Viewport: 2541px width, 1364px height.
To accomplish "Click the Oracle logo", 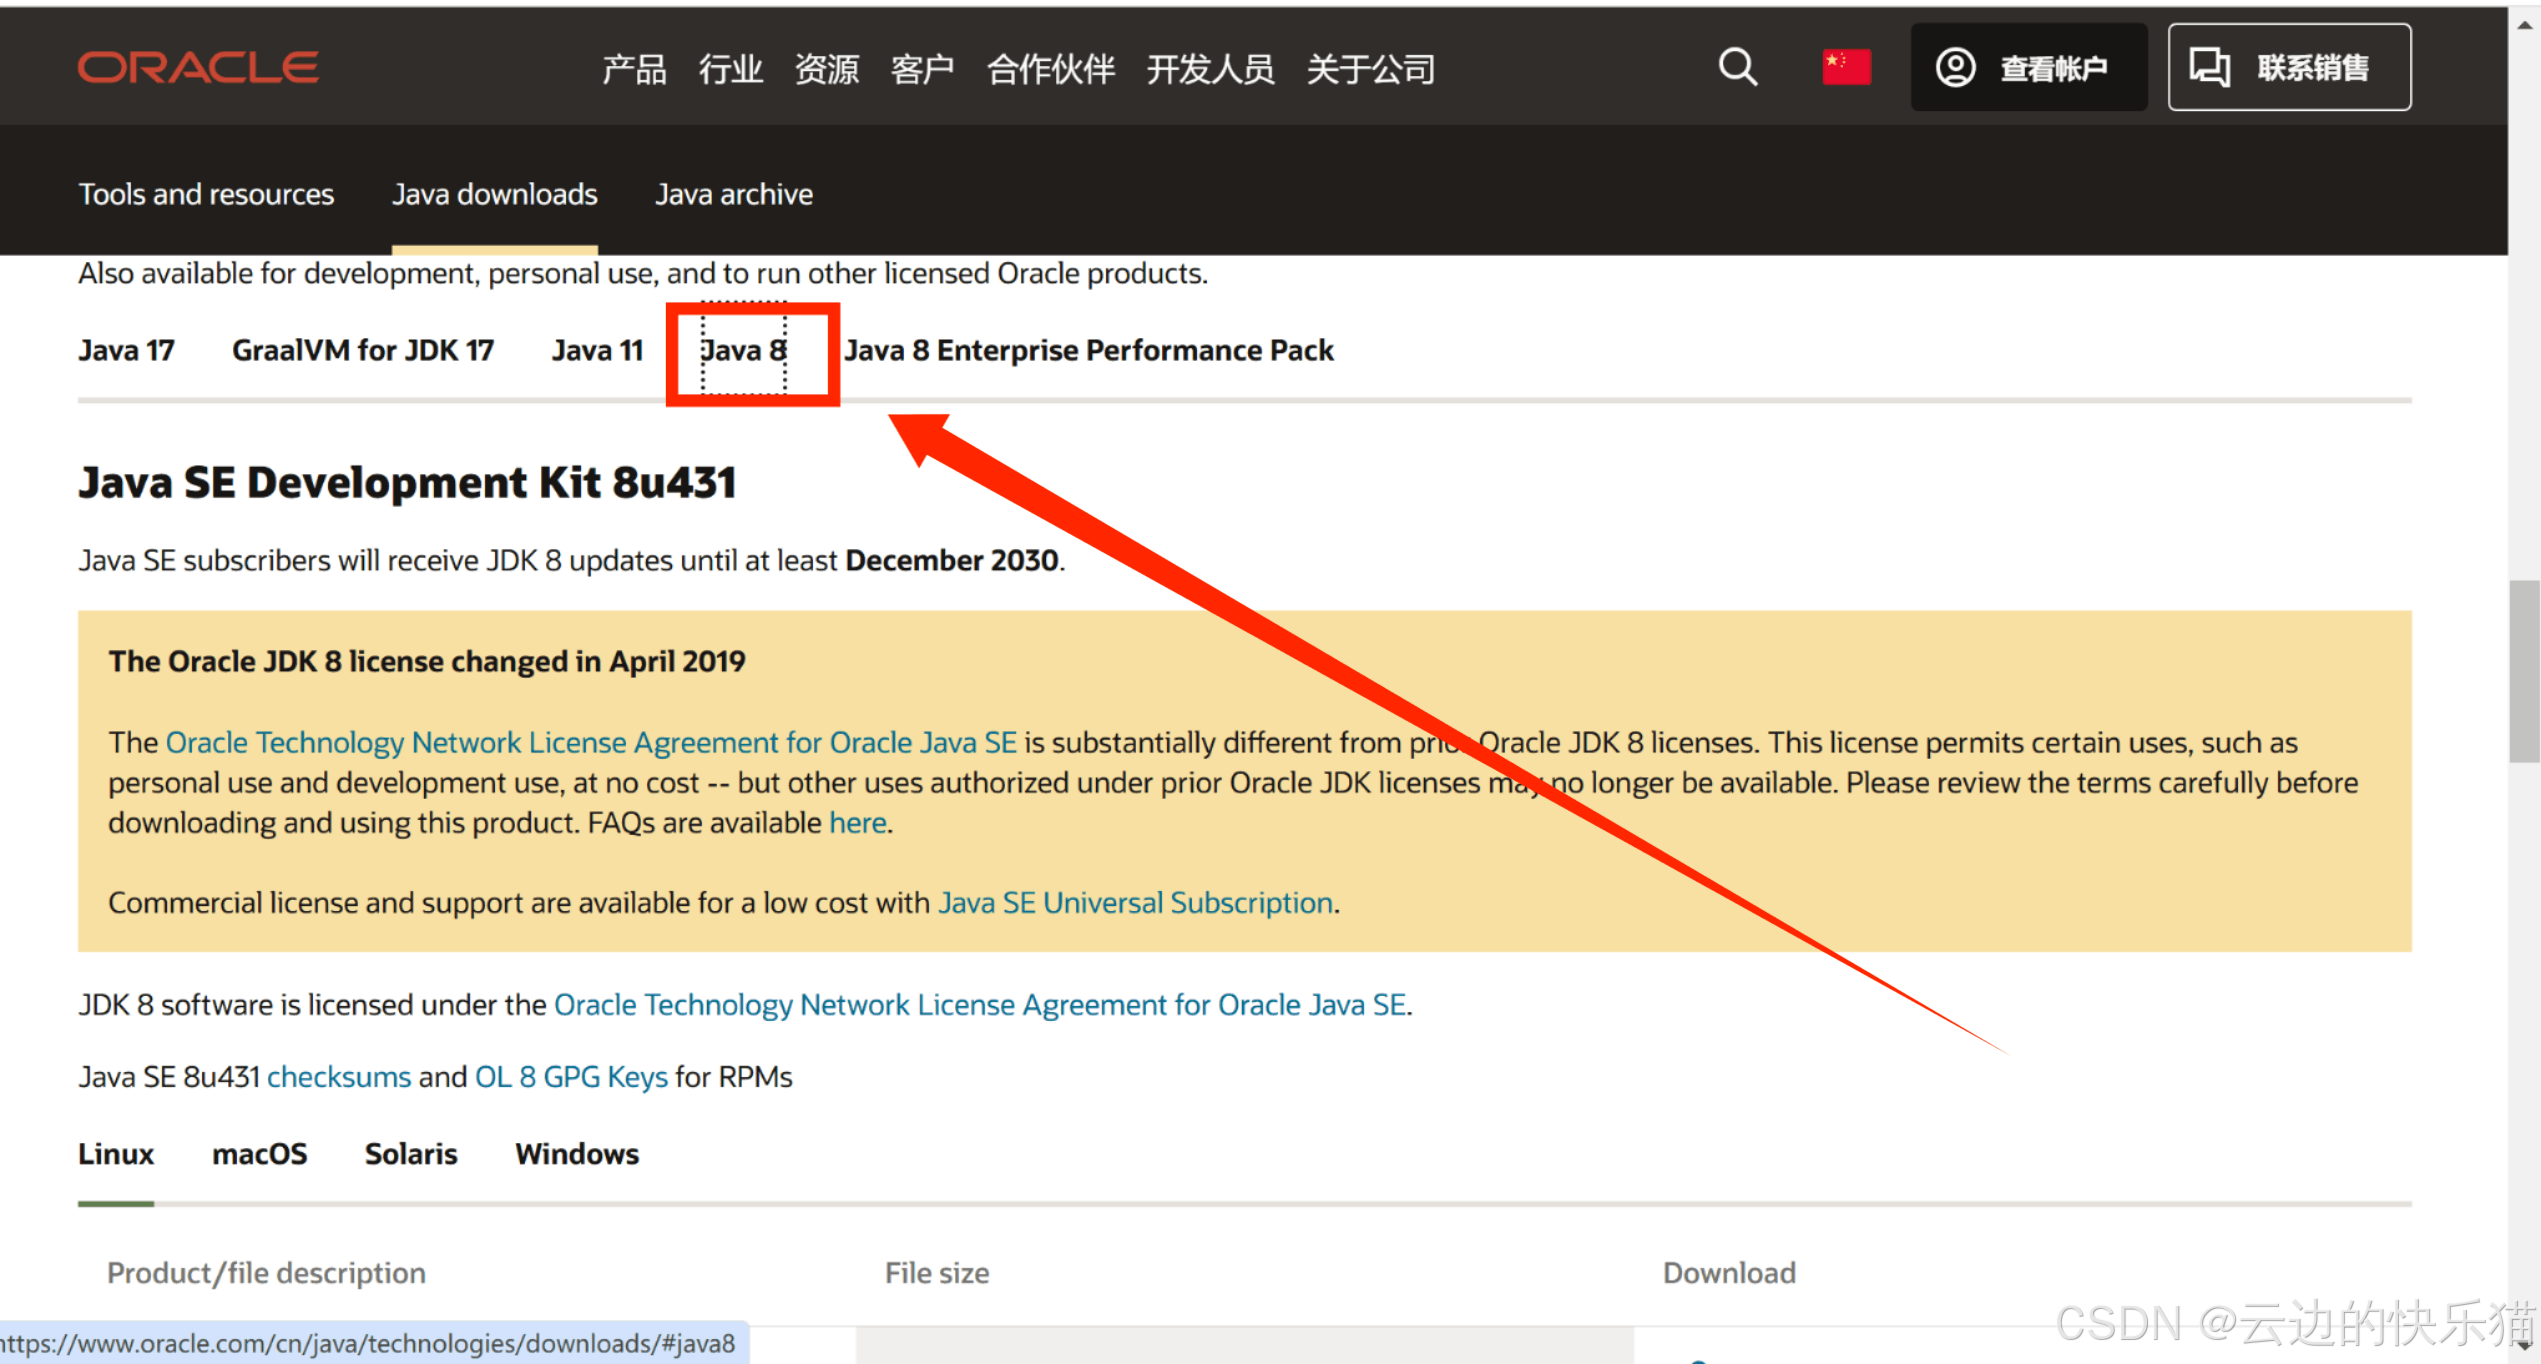I will [x=198, y=67].
